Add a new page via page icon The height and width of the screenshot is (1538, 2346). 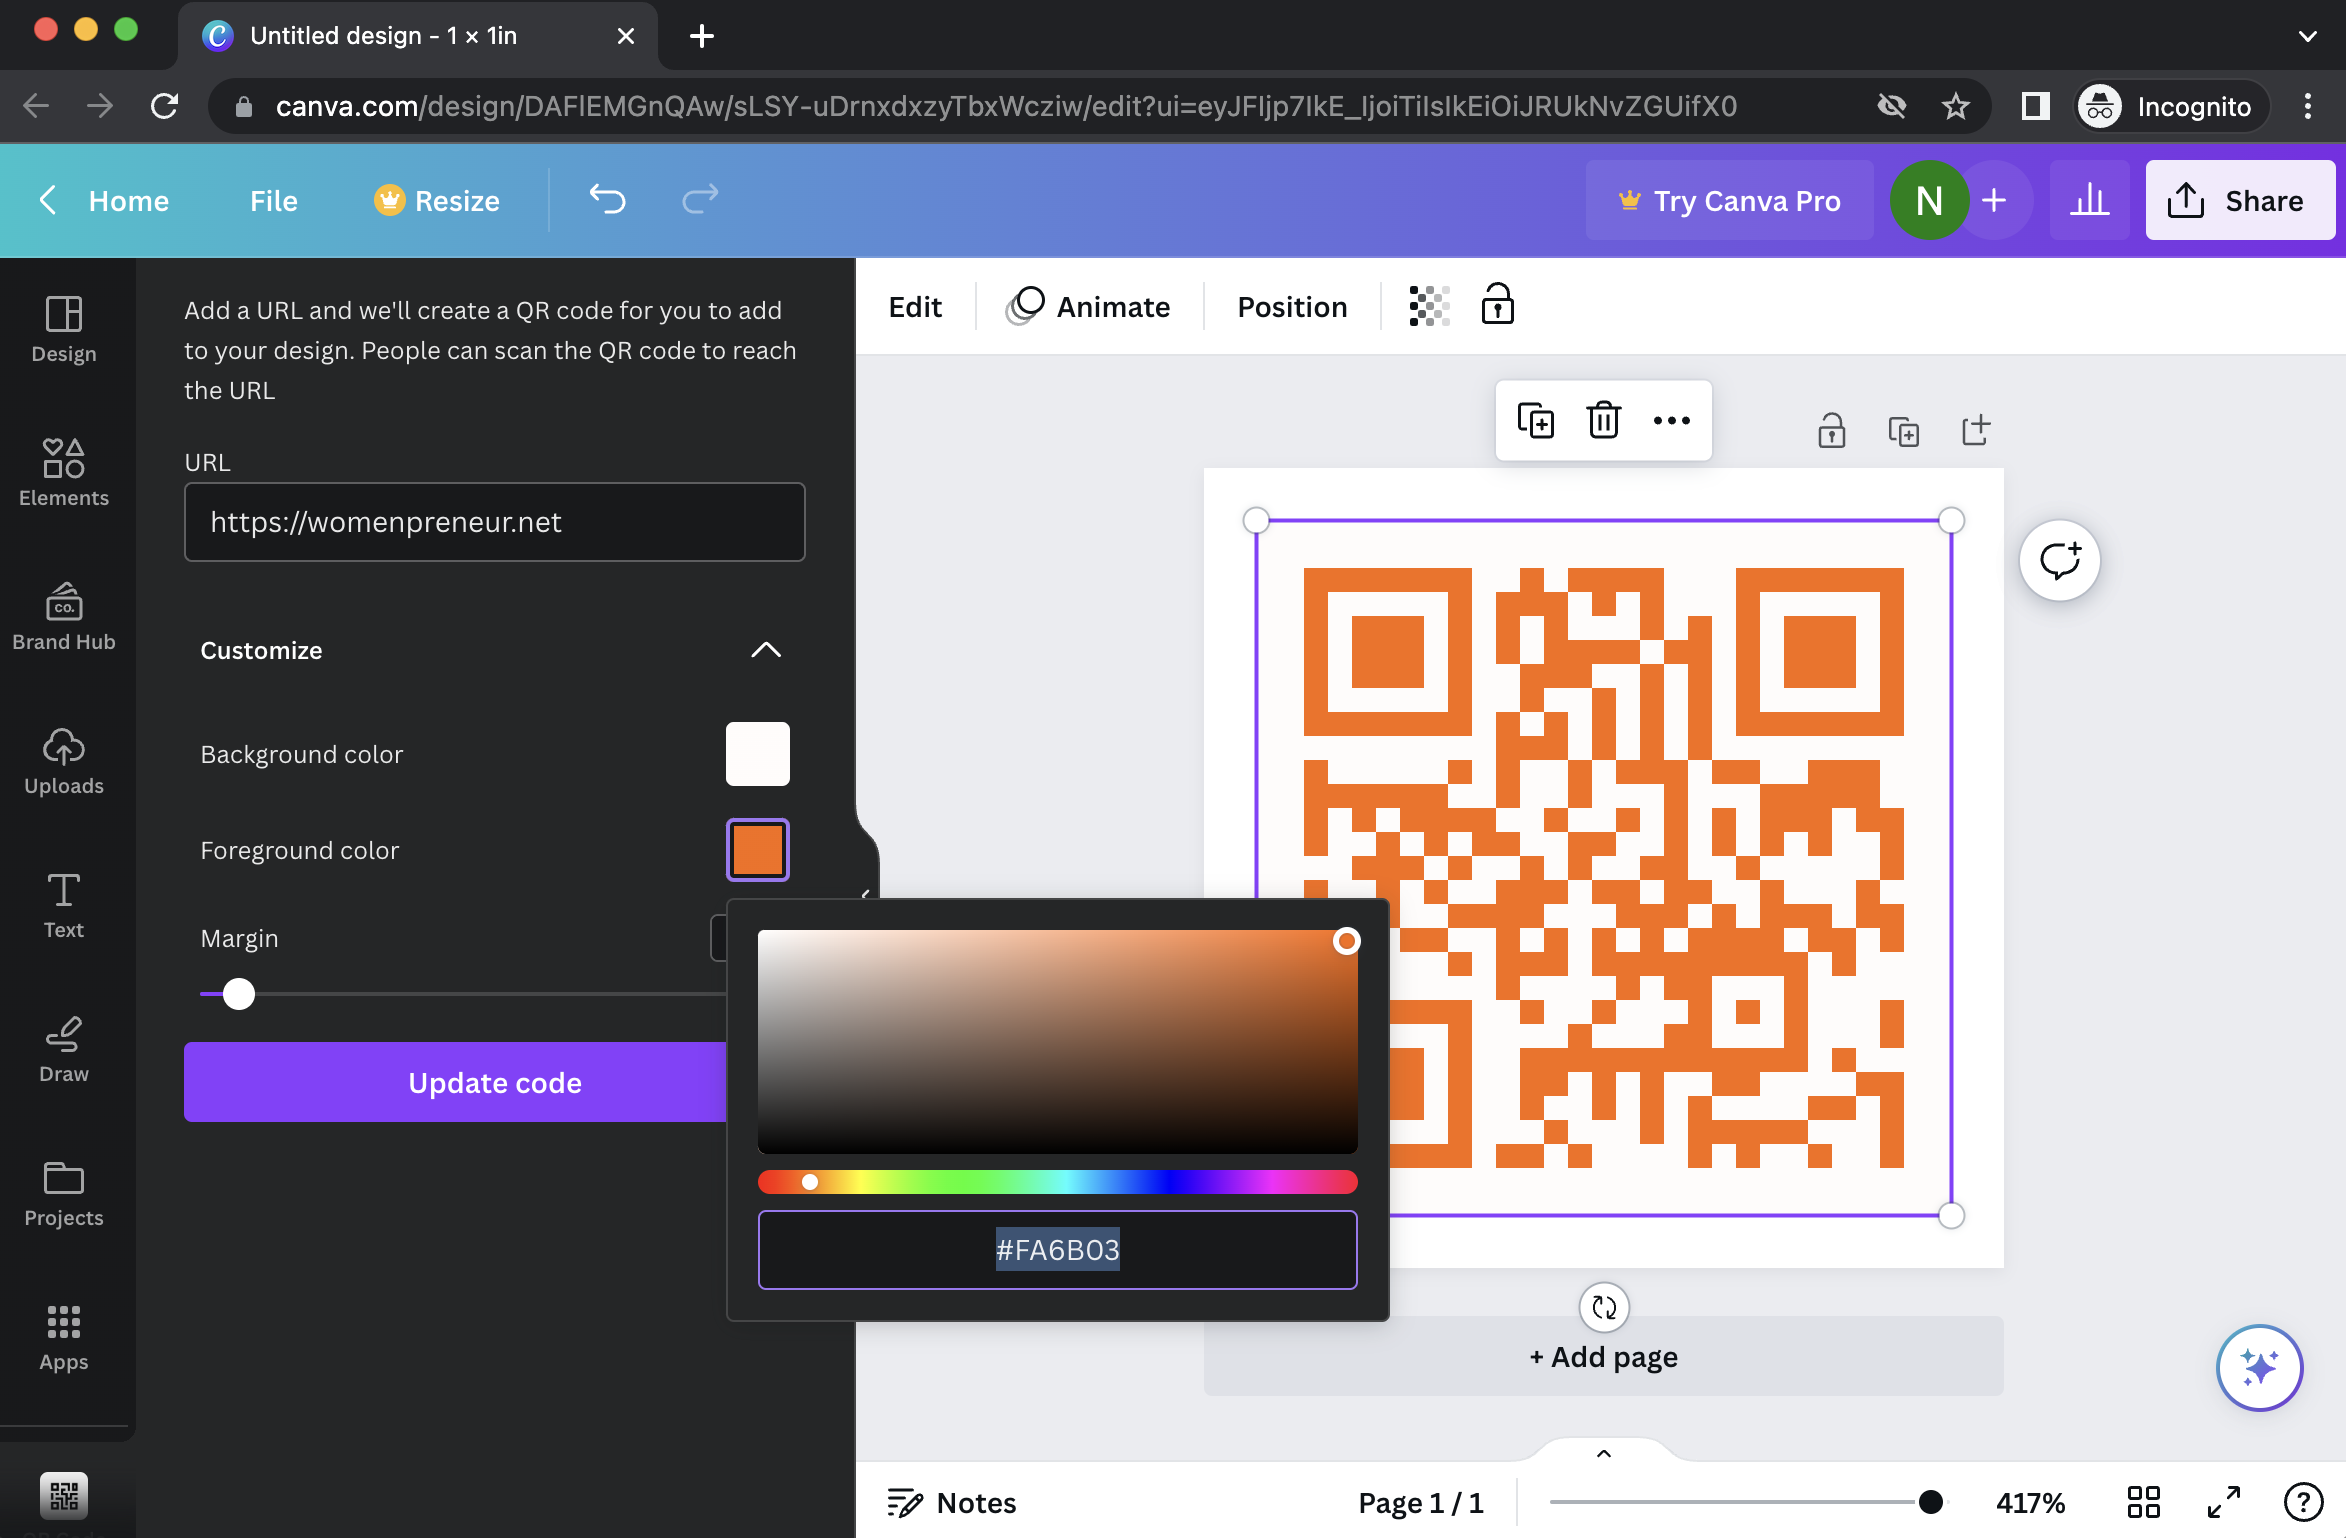click(1976, 431)
